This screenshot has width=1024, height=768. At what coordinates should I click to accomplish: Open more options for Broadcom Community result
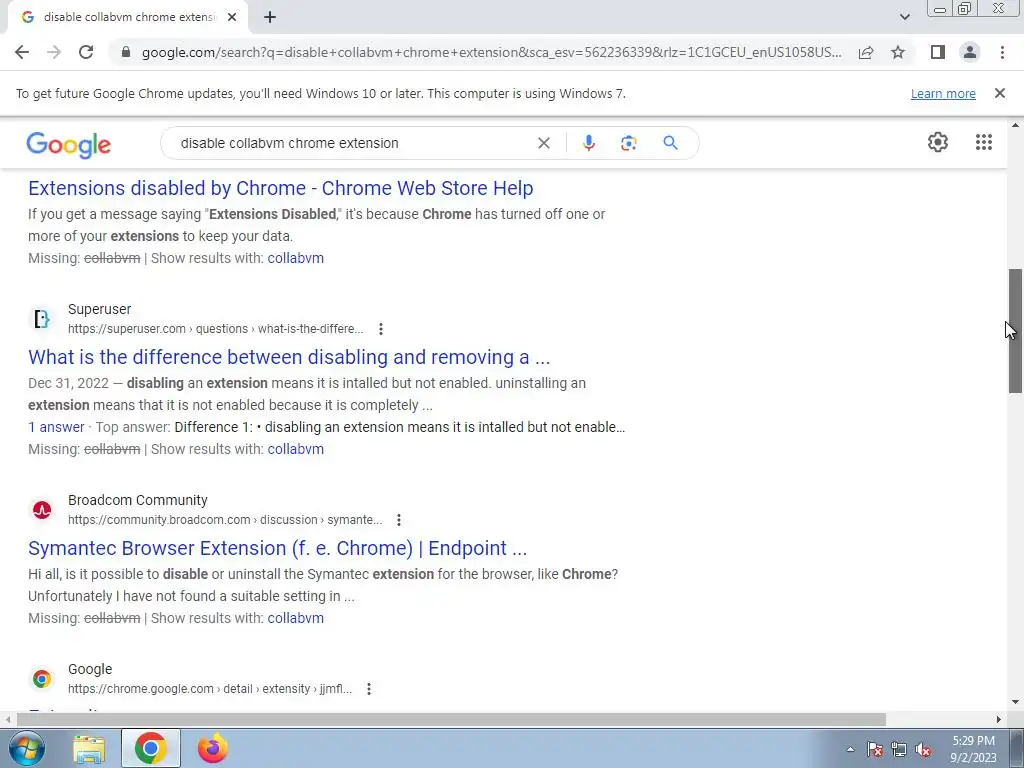[x=399, y=520]
